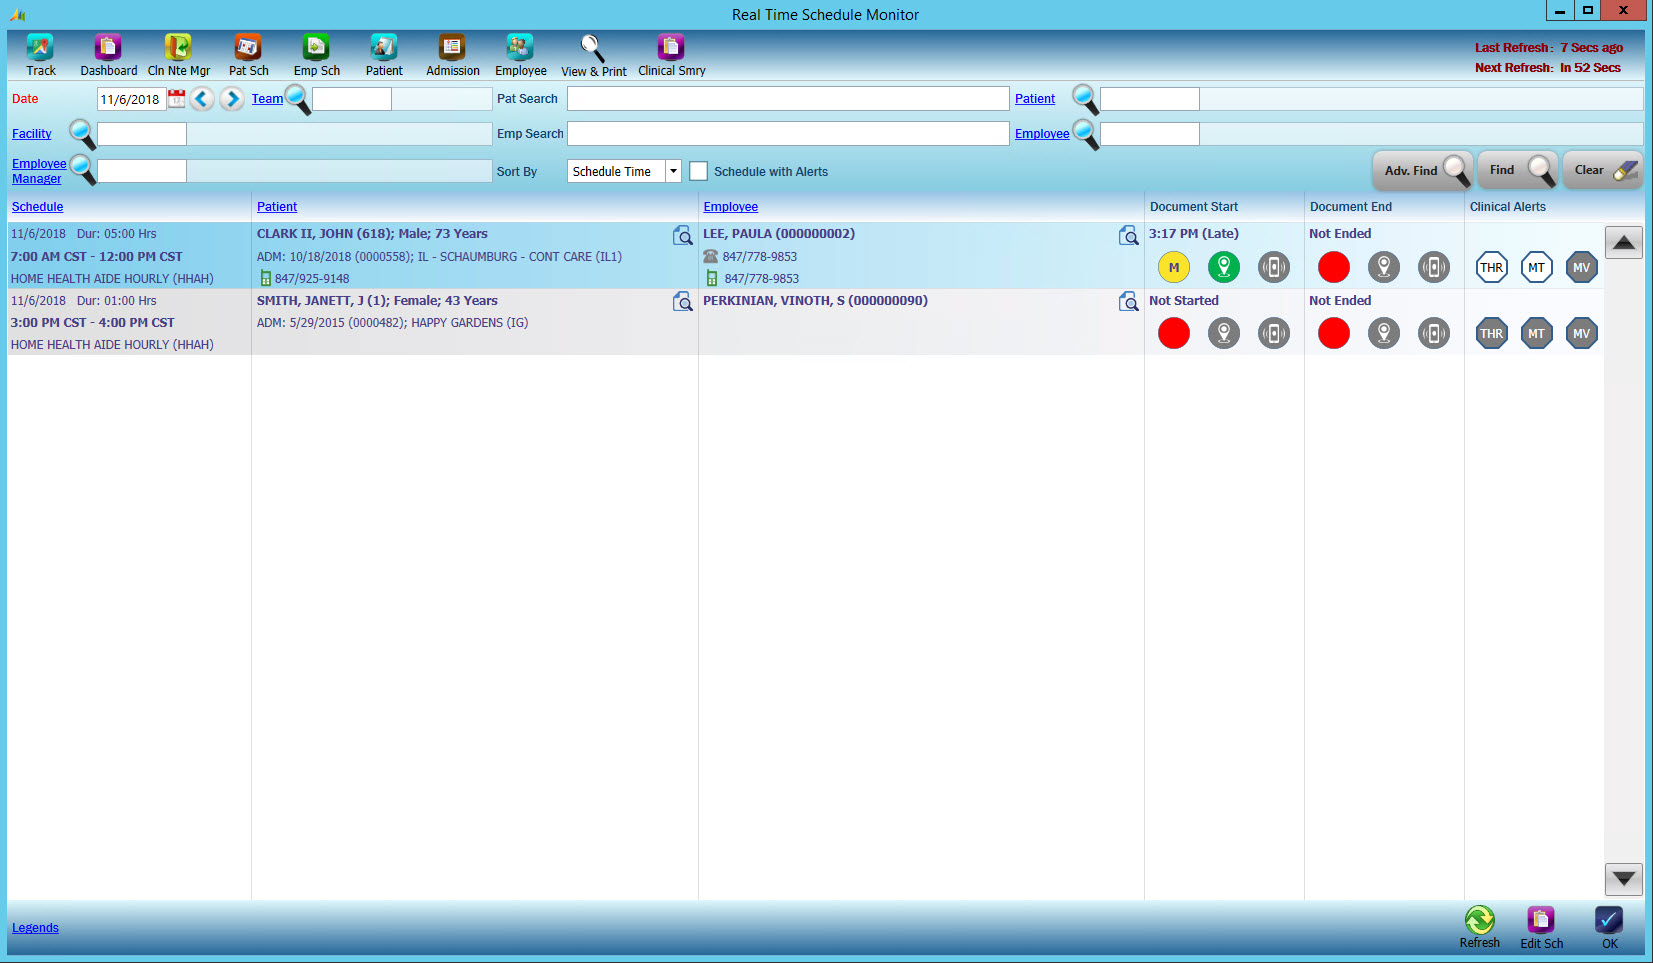Image resolution: width=1653 pixels, height=963 pixels.
Task: Toggle the GPS location indicator for LEE, PAULA
Action: coord(1223,267)
